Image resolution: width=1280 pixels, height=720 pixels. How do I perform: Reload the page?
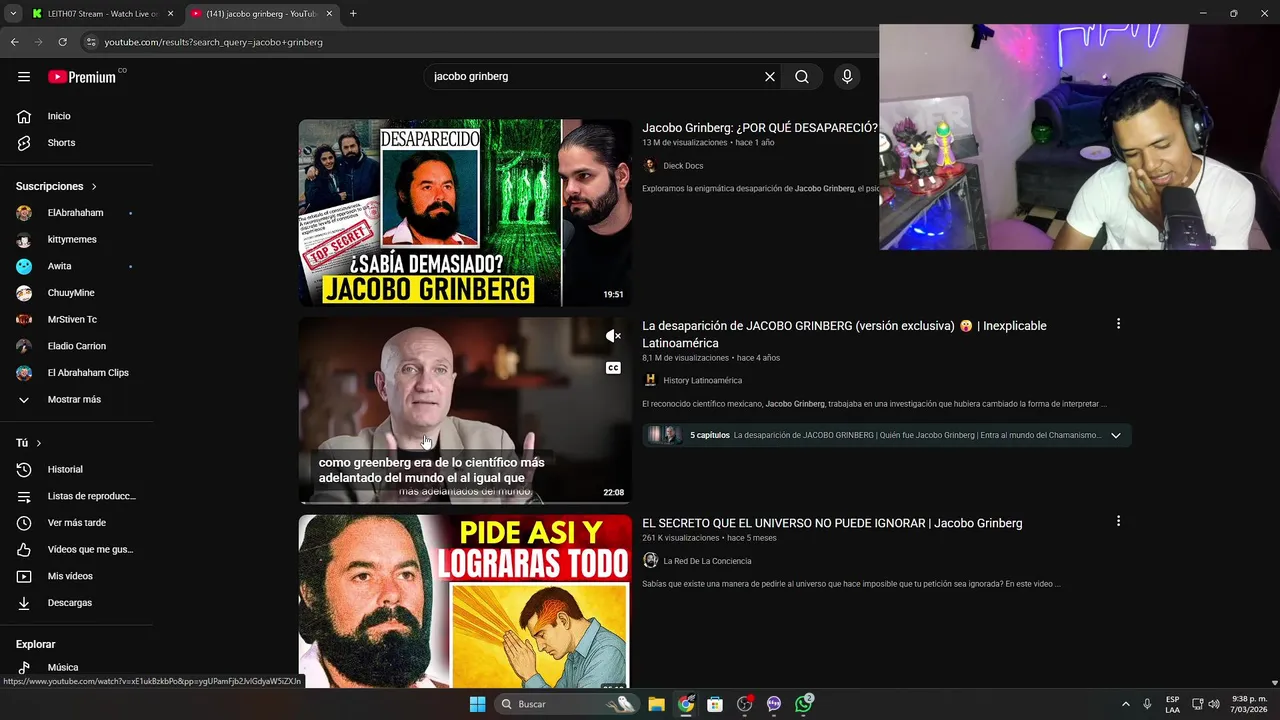click(62, 42)
